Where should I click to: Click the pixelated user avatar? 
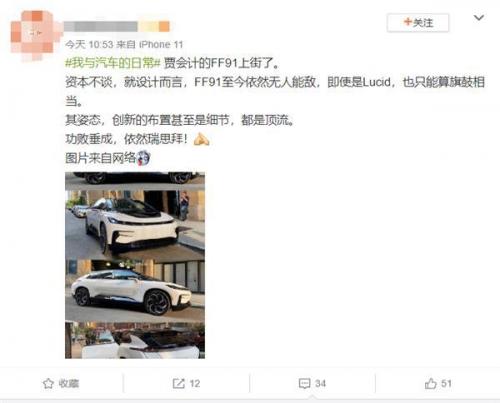pyautogui.click(x=32, y=35)
